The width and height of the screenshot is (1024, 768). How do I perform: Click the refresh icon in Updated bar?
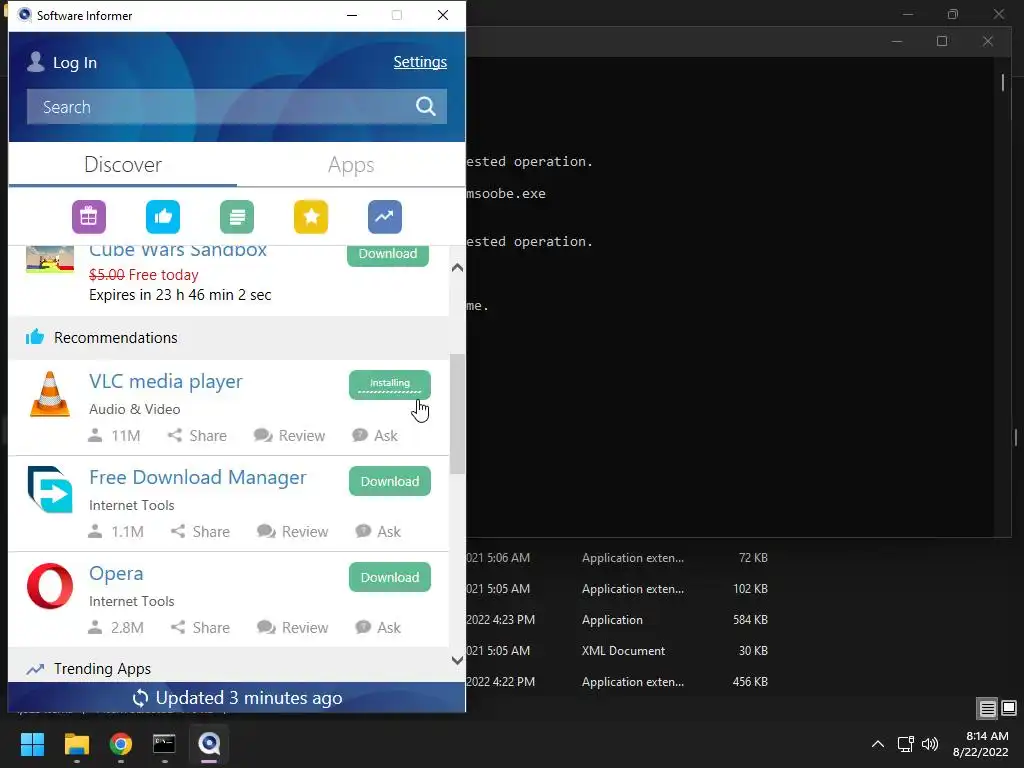click(140, 698)
